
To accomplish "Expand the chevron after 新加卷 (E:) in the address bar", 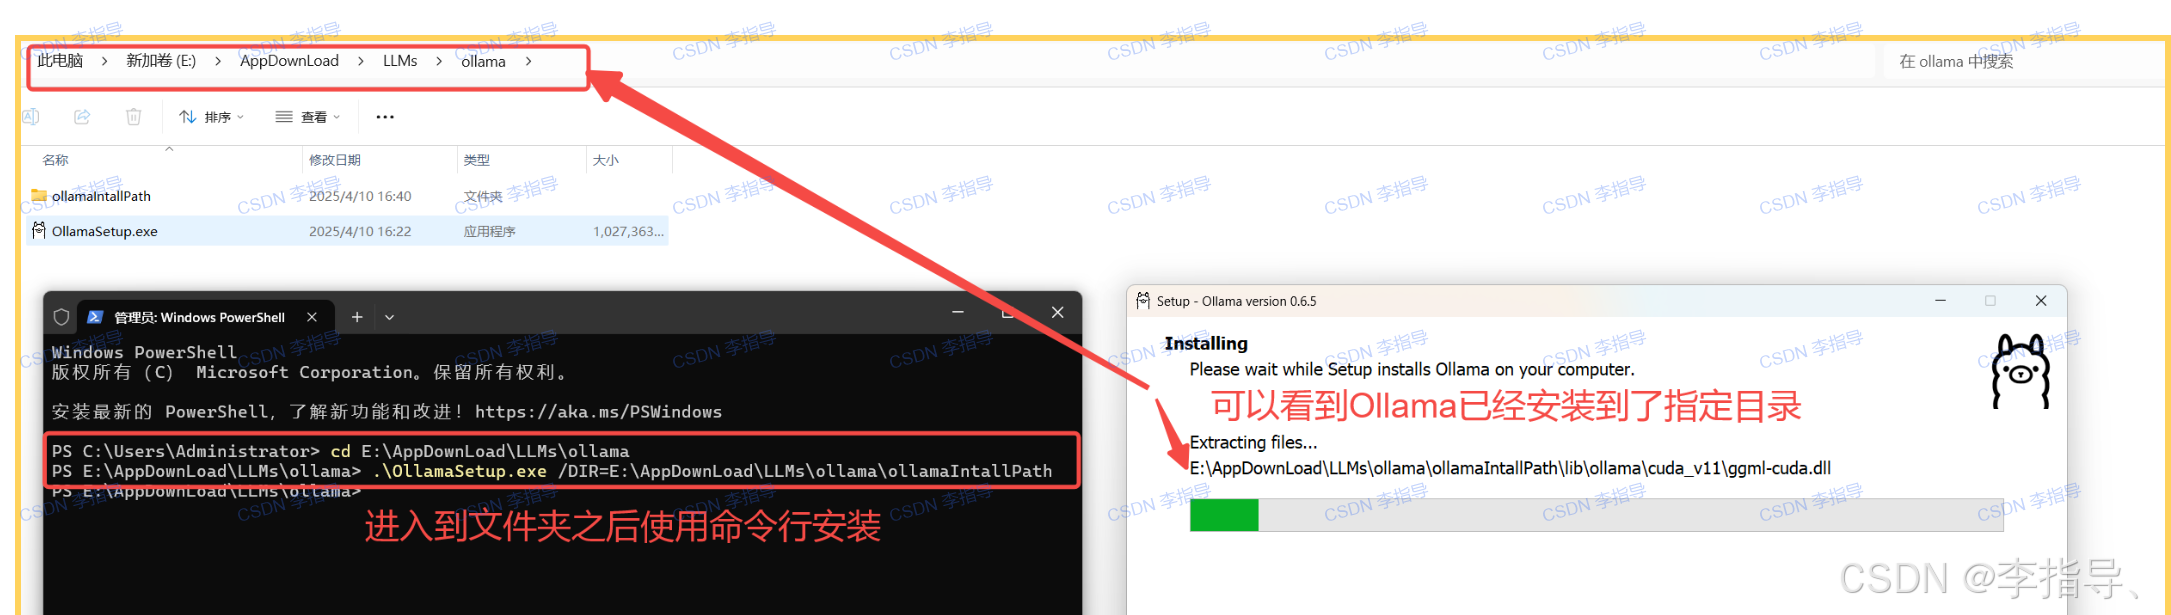I will (218, 61).
